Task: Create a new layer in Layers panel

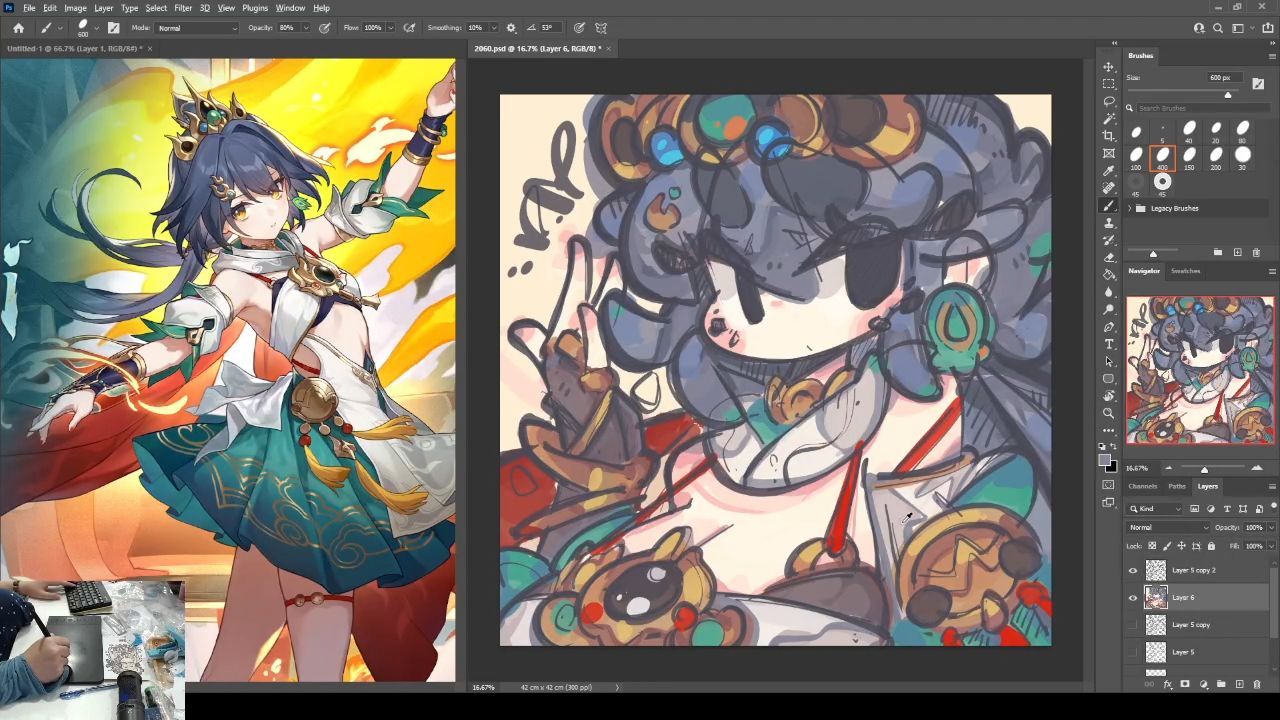Action: click(1239, 684)
